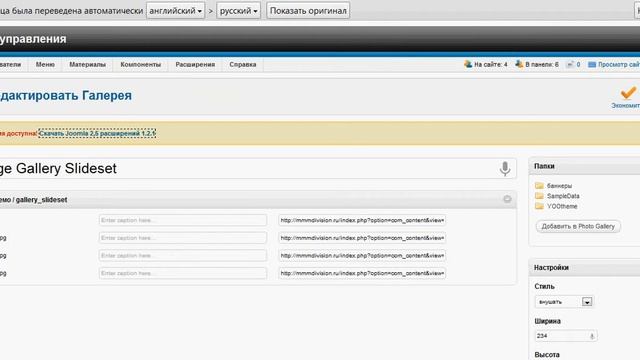
Task: Click the 'Экономить' save label
Action: [x=625, y=106]
